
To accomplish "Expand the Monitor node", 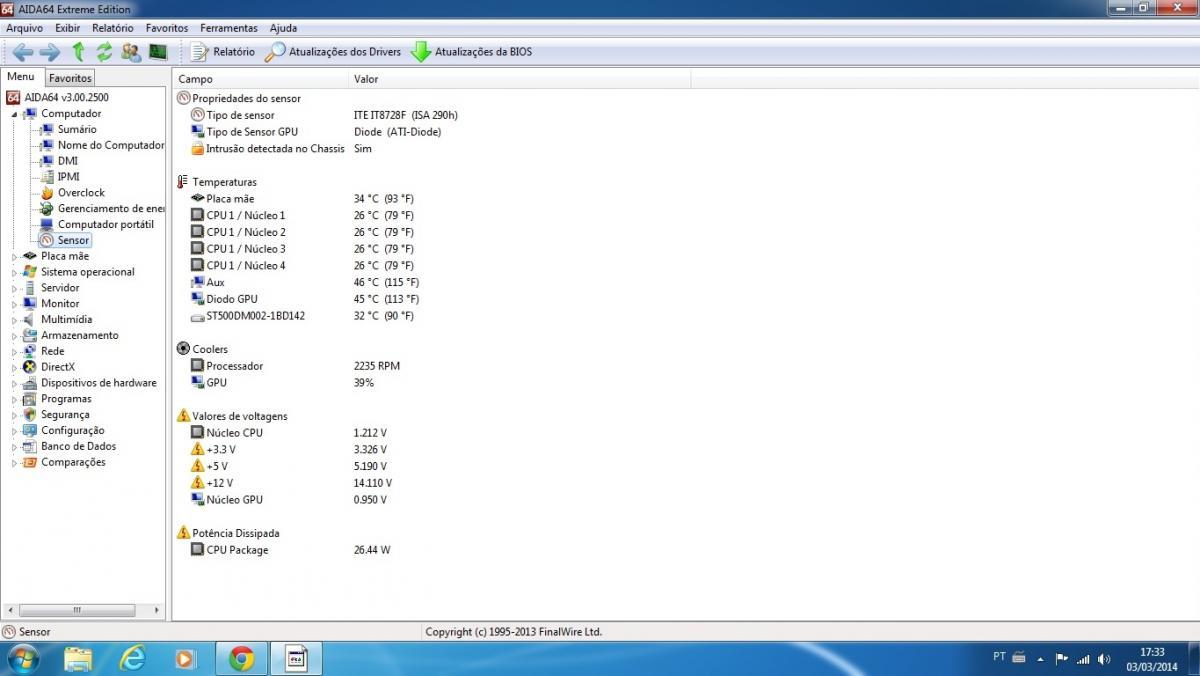I will tap(14, 305).
